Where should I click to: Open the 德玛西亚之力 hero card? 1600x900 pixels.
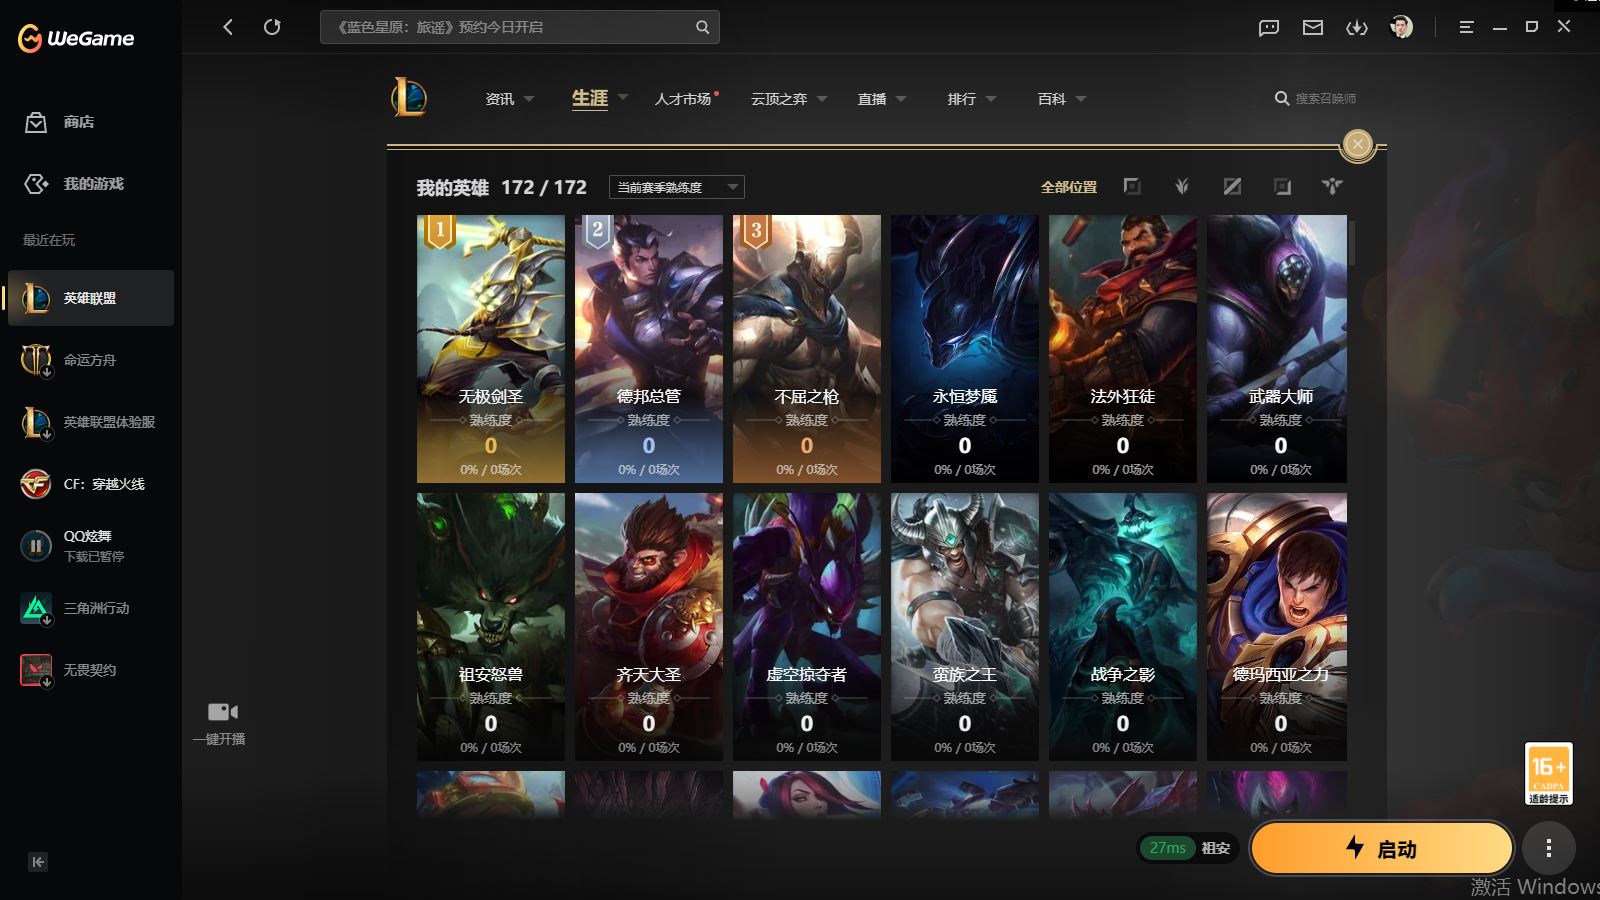(x=1277, y=627)
